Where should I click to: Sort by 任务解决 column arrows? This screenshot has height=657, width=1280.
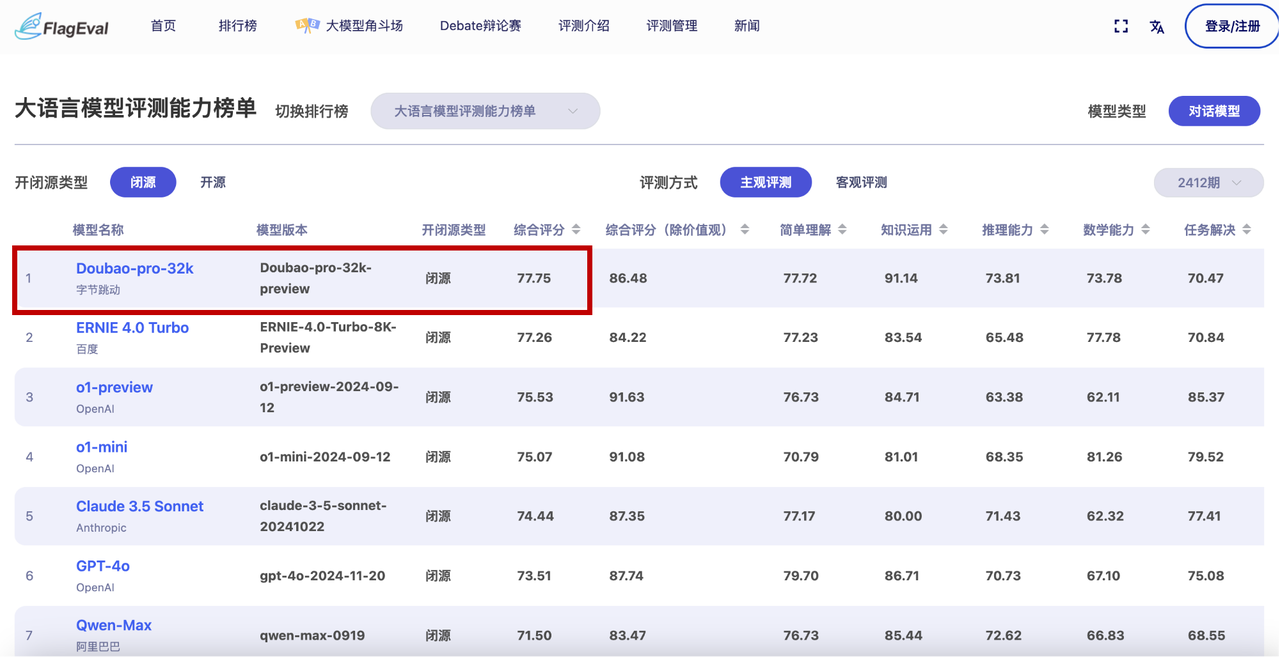(1246, 230)
